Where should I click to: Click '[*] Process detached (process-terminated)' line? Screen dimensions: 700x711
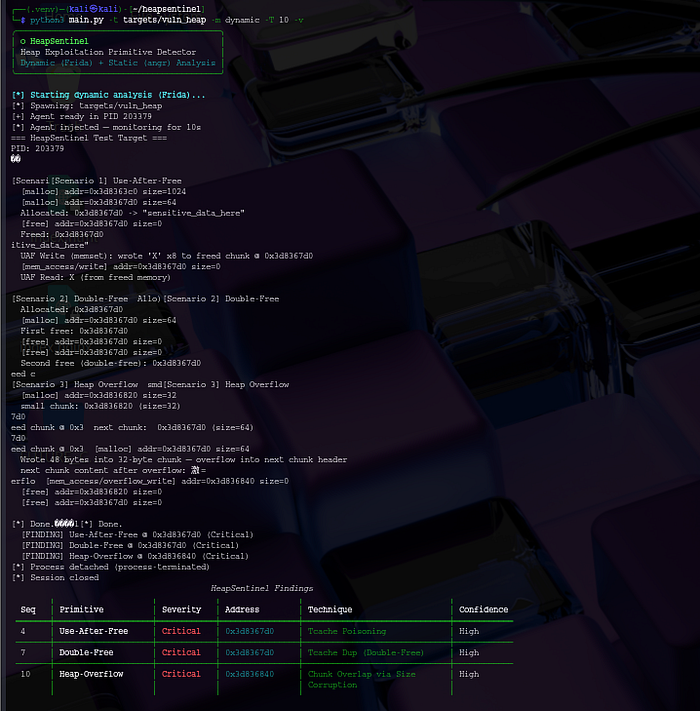tap(111, 567)
